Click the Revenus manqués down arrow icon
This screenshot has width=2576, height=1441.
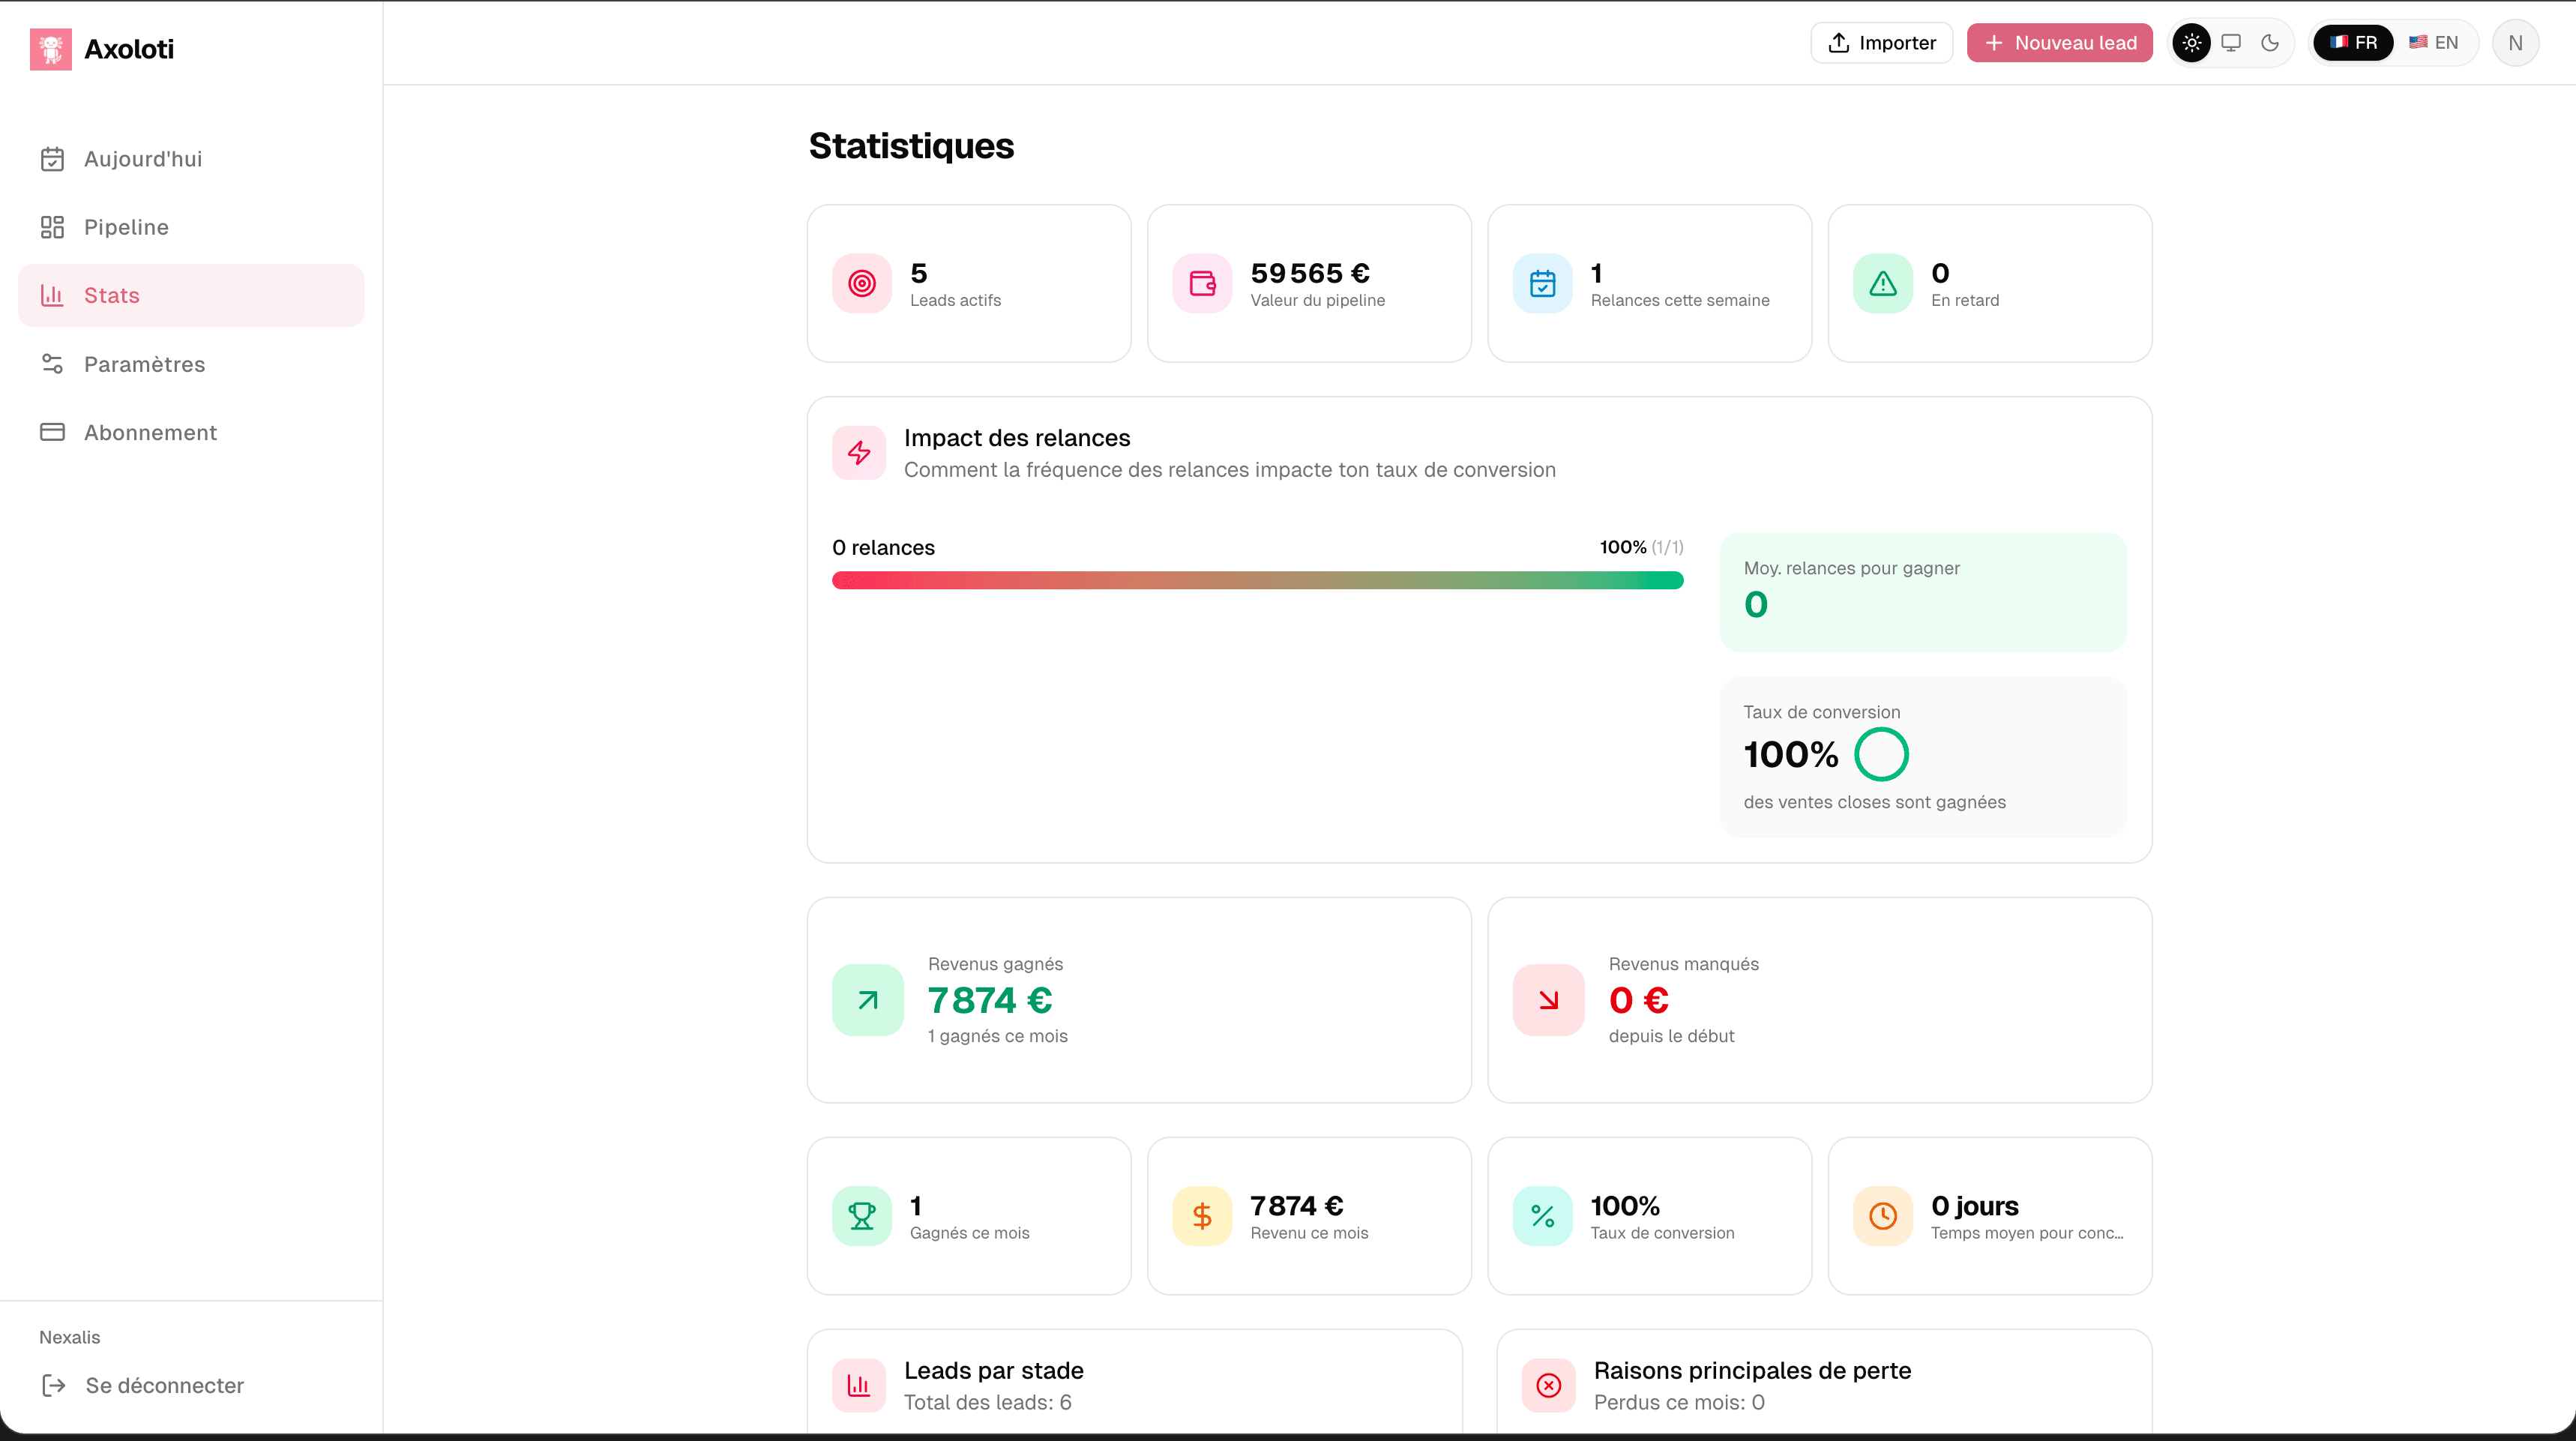pos(1548,1000)
